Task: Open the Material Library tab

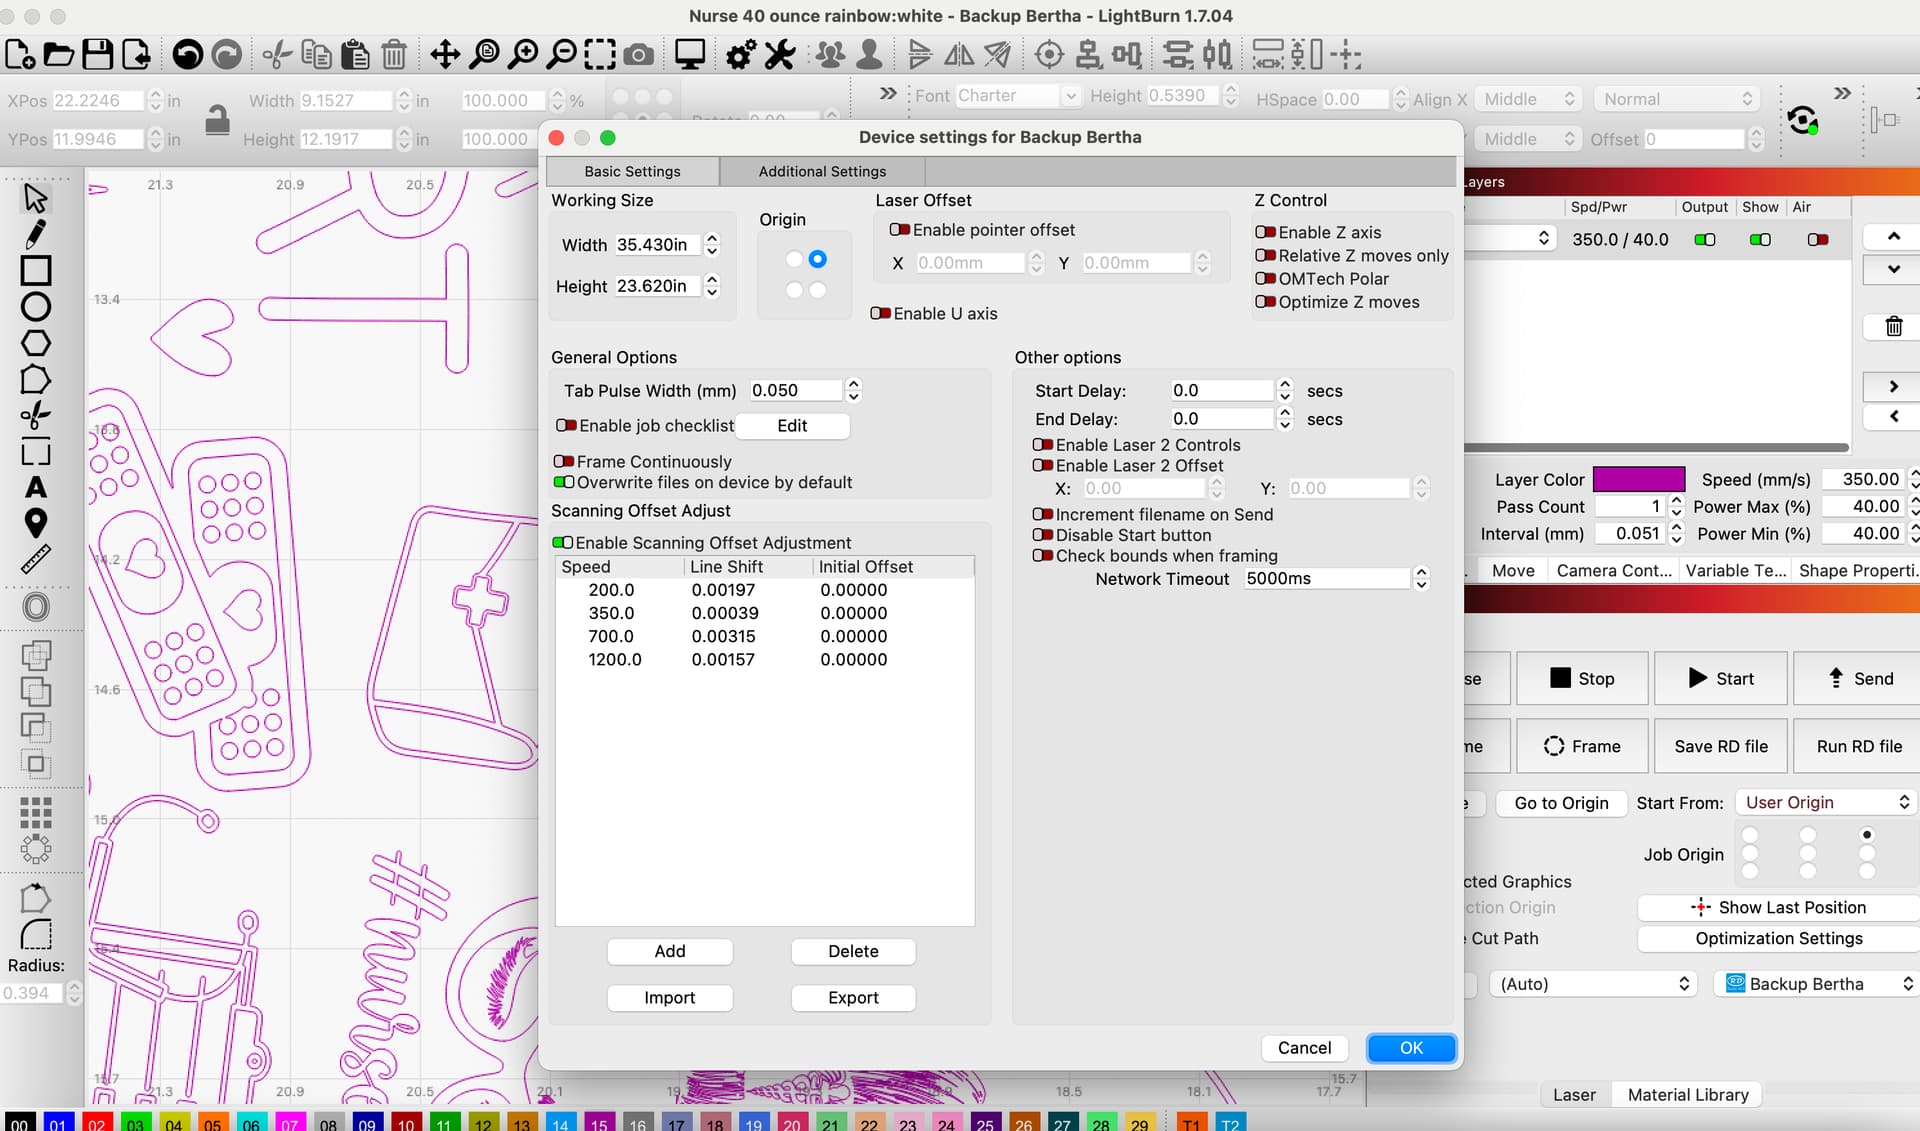Action: click(x=1687, y=1094)
